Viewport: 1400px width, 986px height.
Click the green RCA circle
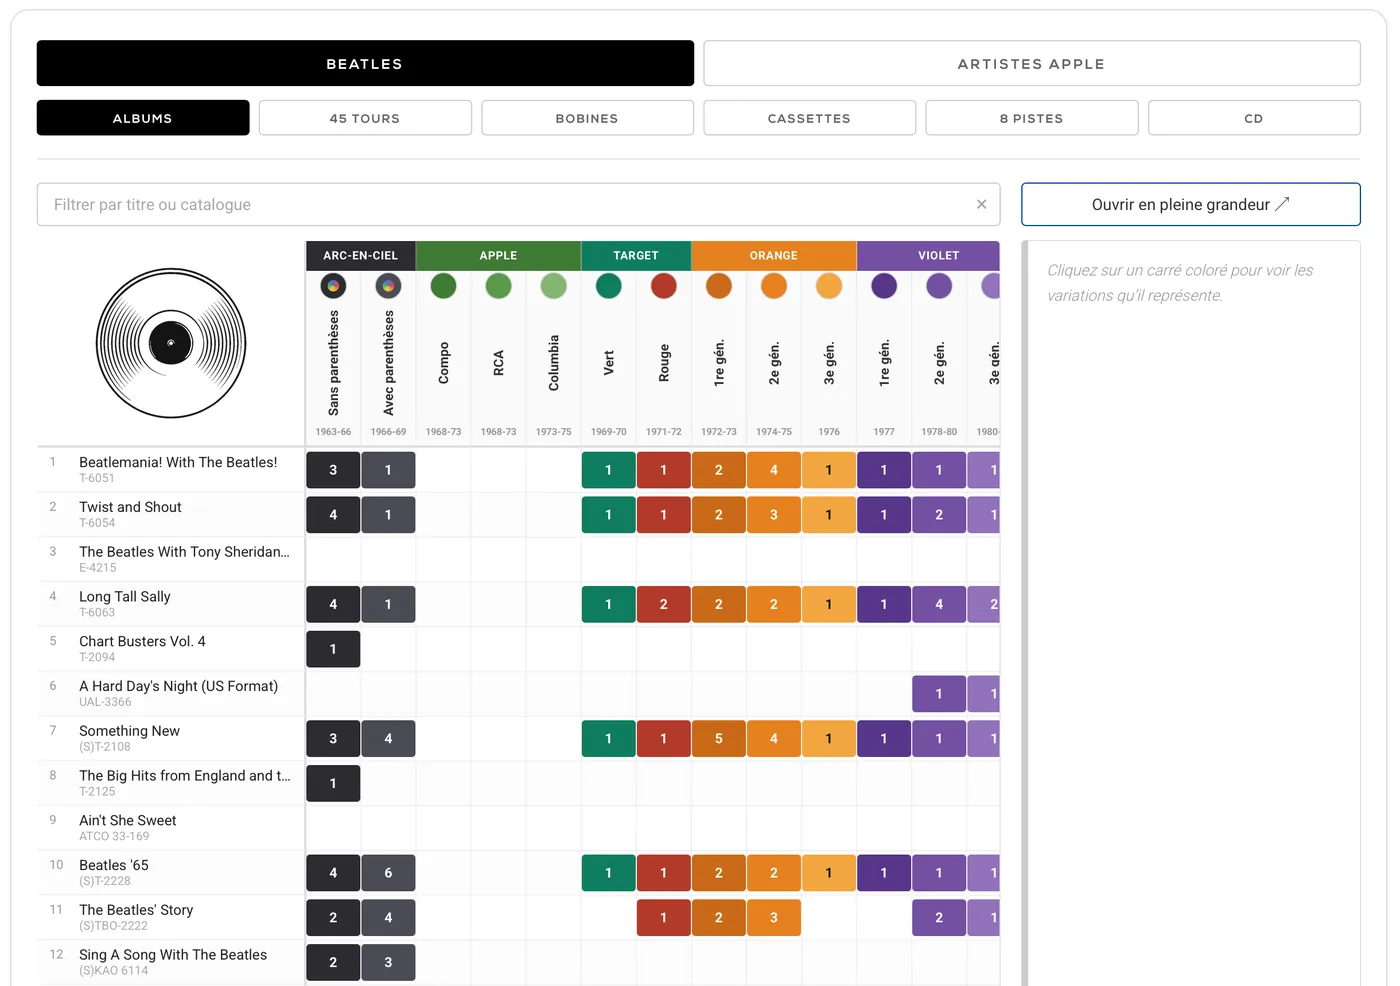498,286
